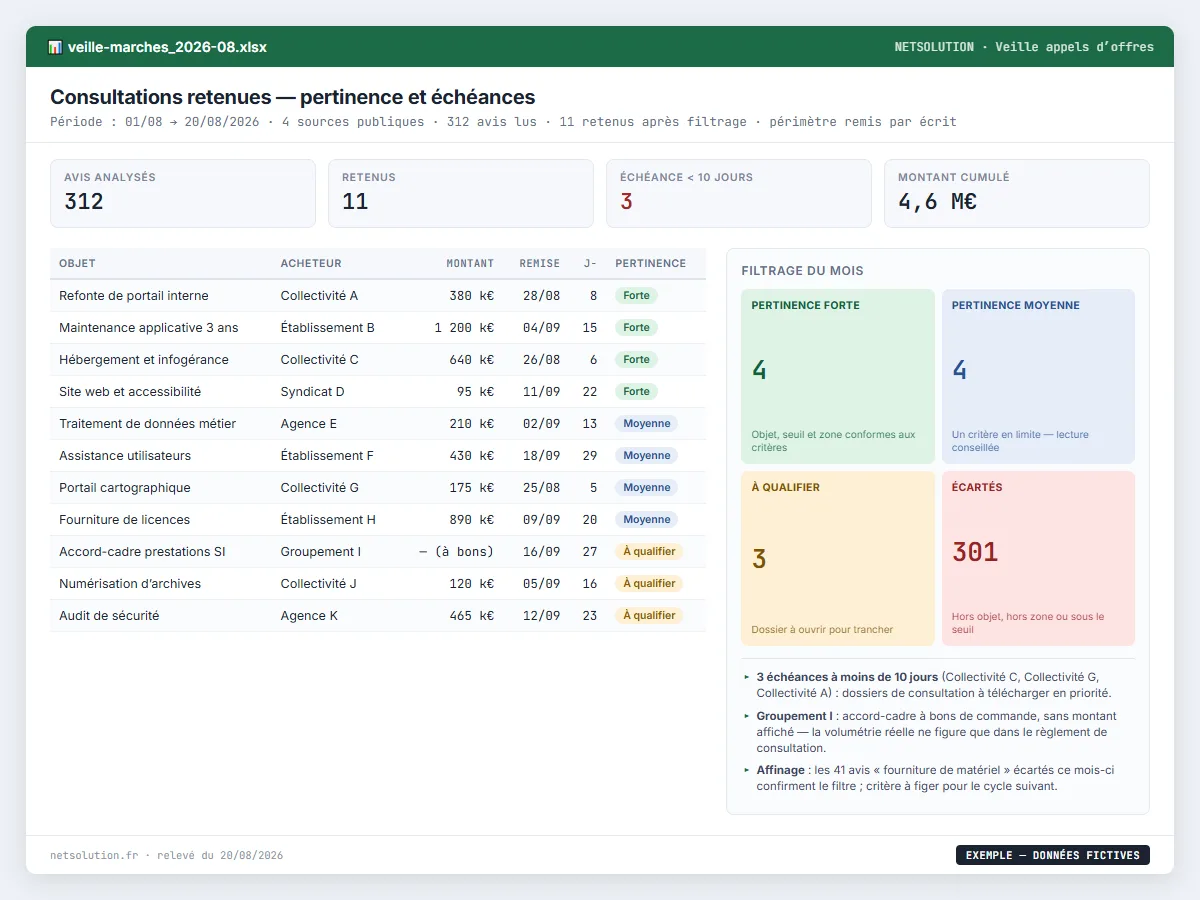This screenshot has height=900, width=1200.
Task: Click Forte badge for Collectivité A
Action: 636,296
